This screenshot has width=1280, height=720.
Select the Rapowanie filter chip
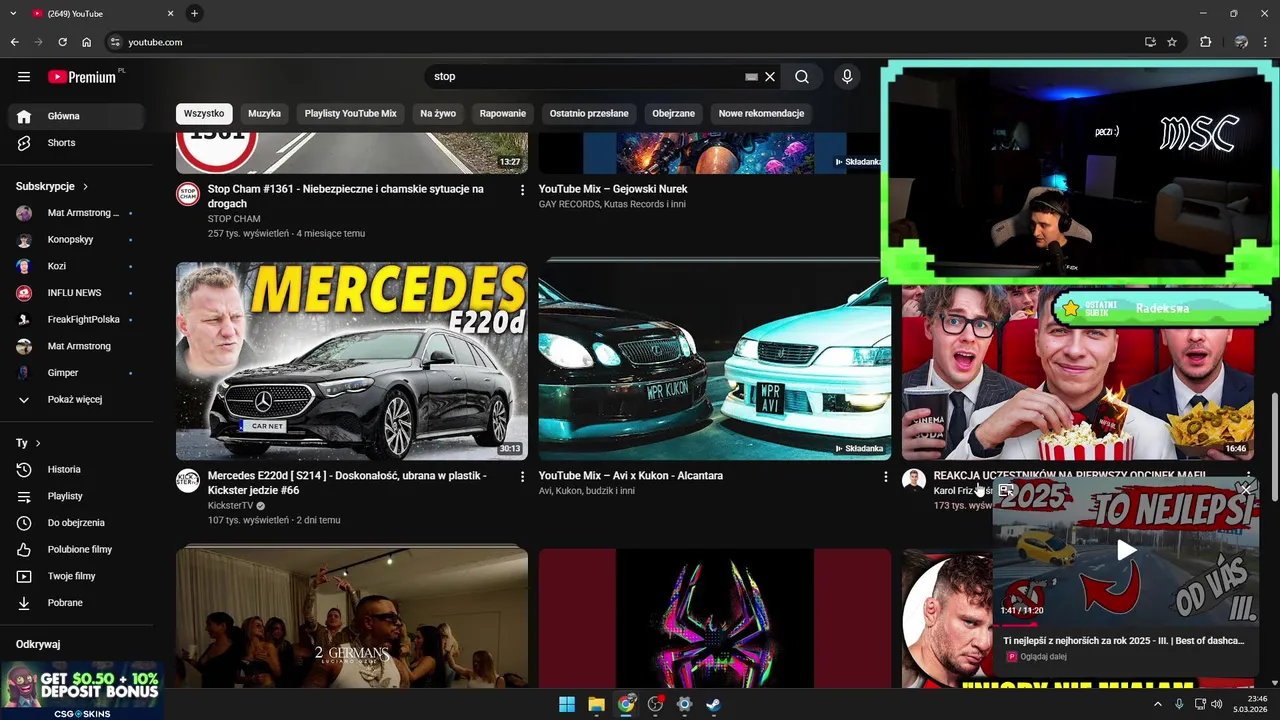point(502,114)
